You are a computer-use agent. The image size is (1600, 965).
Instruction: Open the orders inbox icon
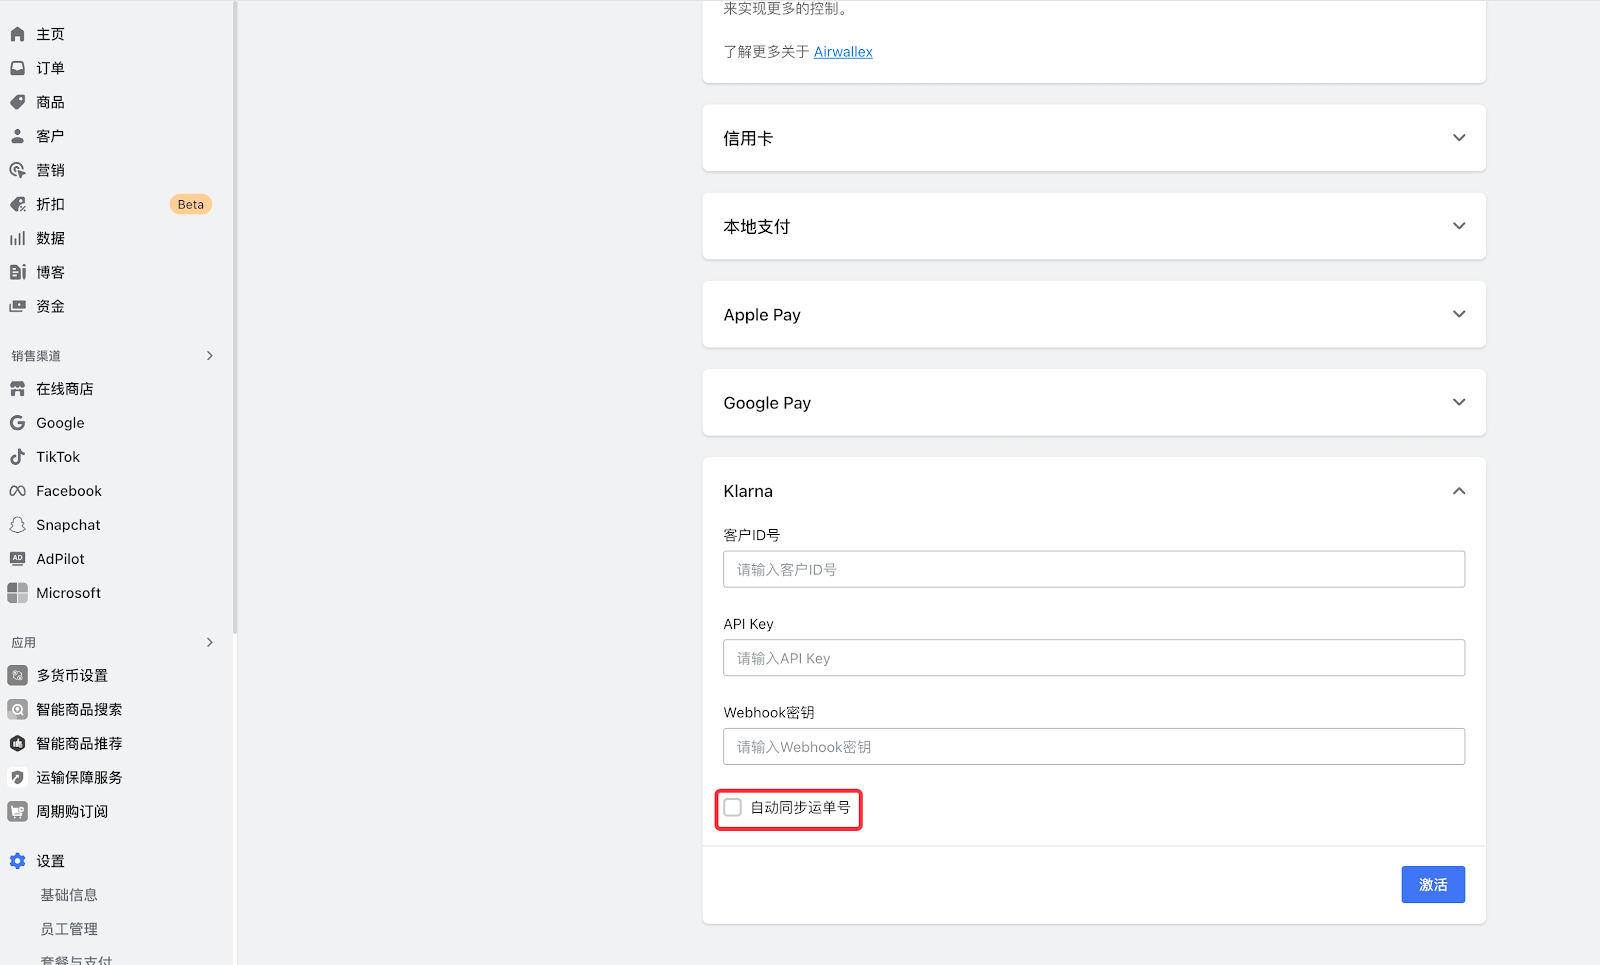coord(17,68)
